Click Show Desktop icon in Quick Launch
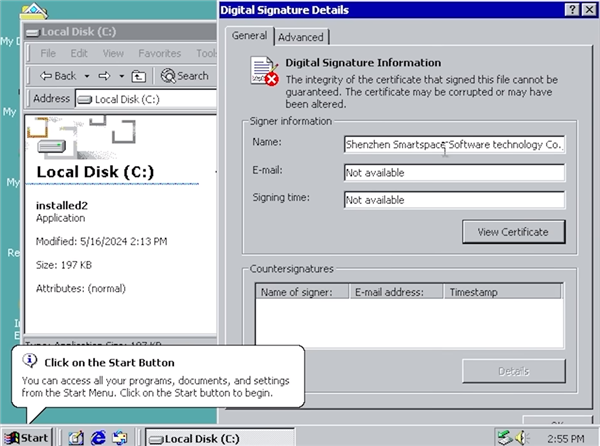Screen dimensions: 600x446 77,437
